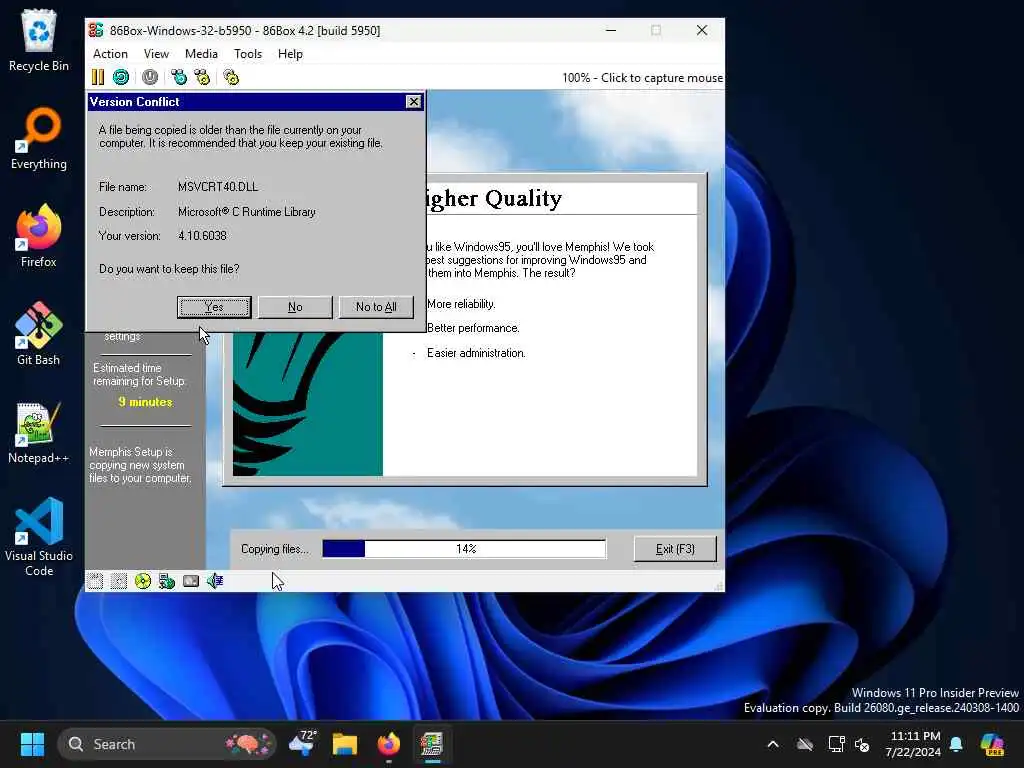Minimize the 86Box window
The width and height of the screenshot is (1024, 768).
[611, 31]
